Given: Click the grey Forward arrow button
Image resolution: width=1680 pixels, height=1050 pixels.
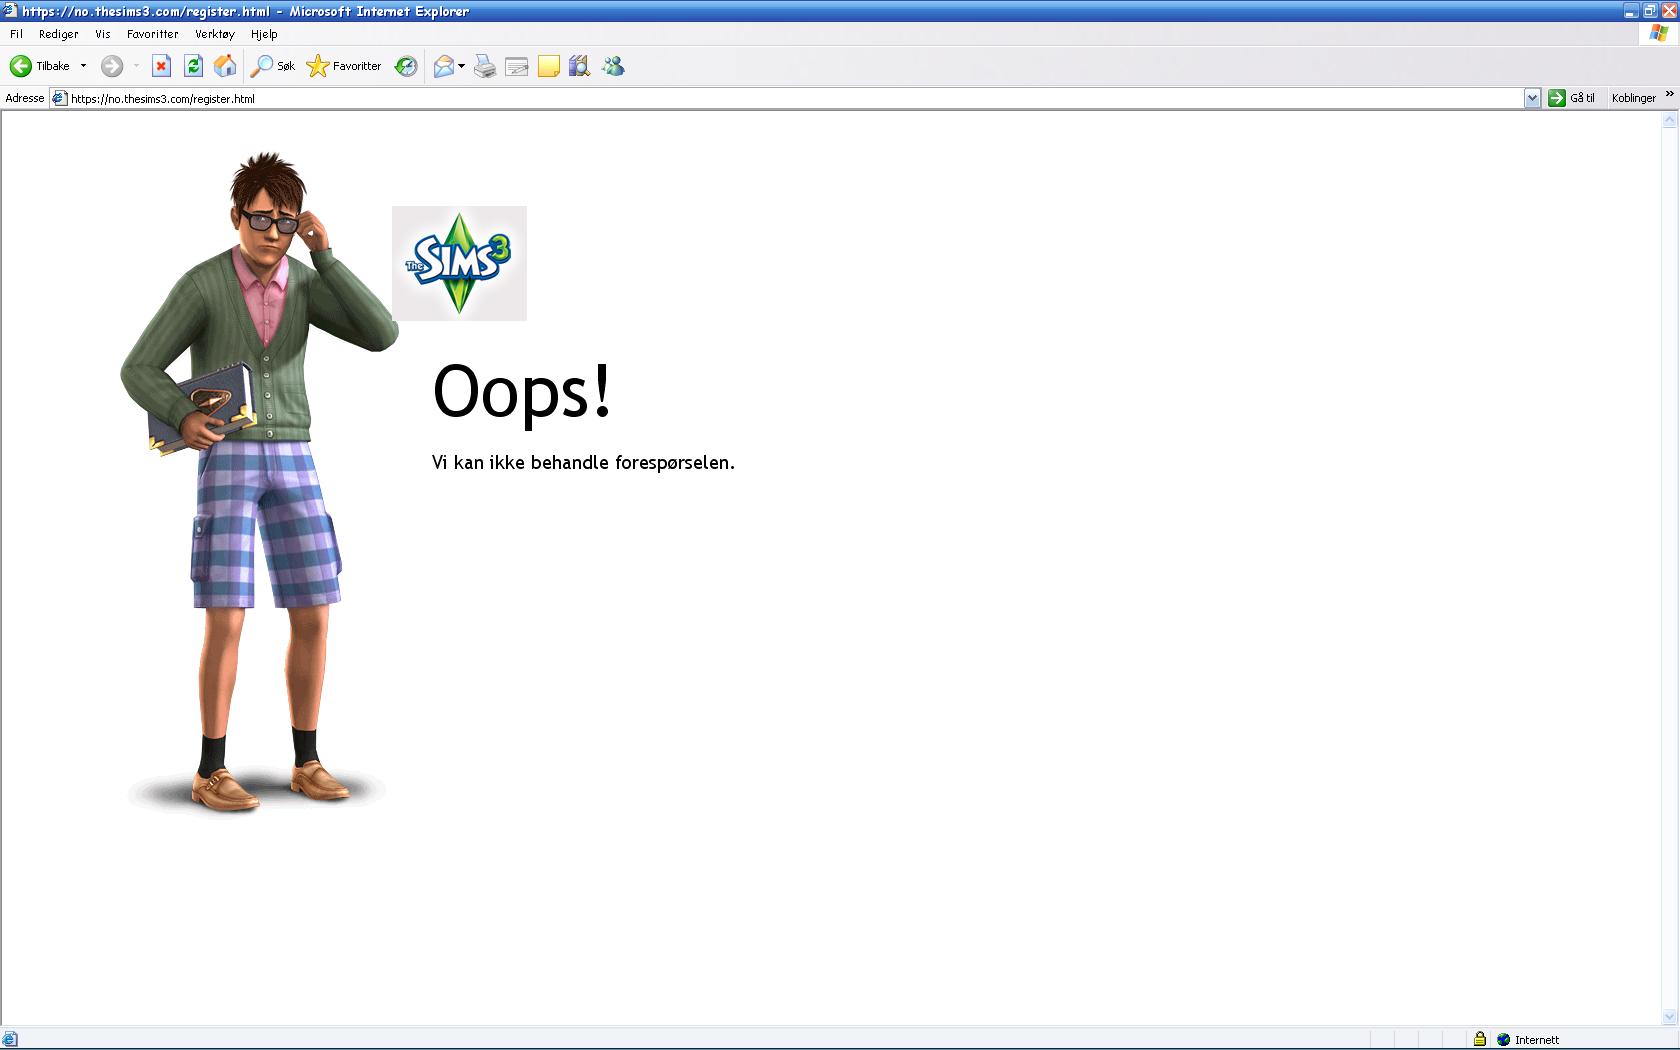Looking at the screenshot, I should click(x=112, y=66).
